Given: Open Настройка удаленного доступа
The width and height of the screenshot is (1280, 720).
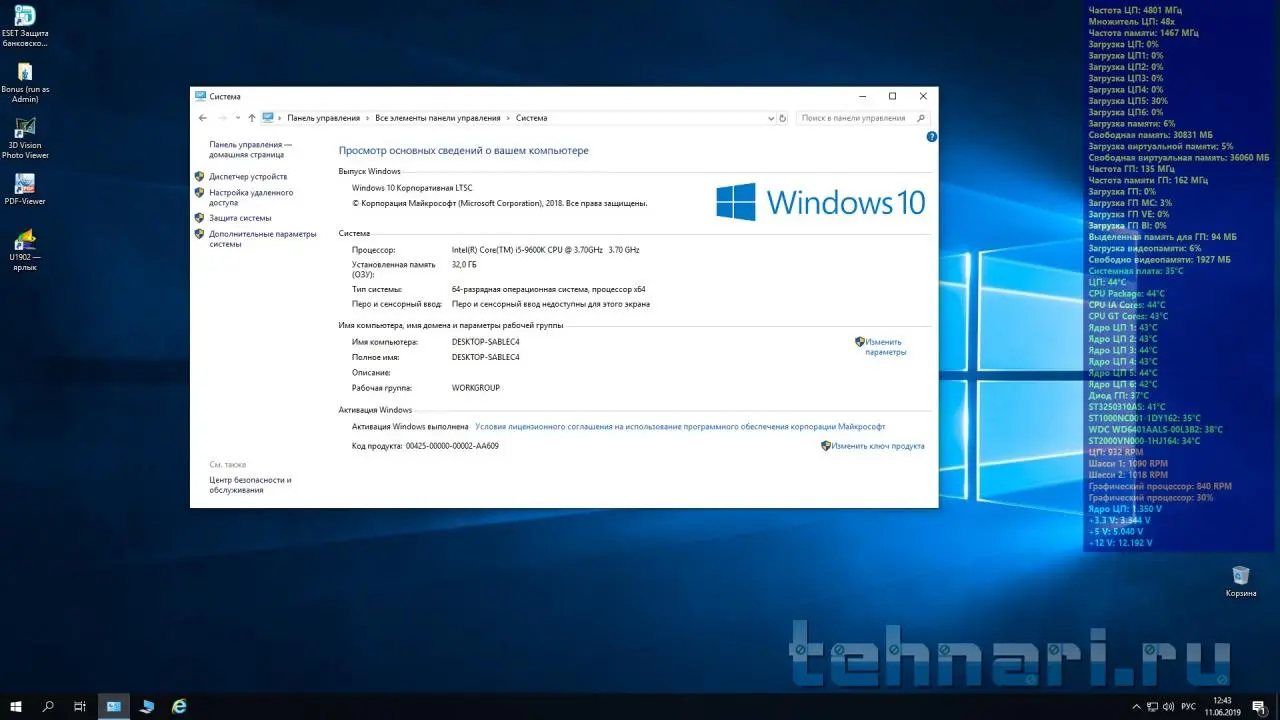Looking at the screenshot, I should click(x=251, y=197).
